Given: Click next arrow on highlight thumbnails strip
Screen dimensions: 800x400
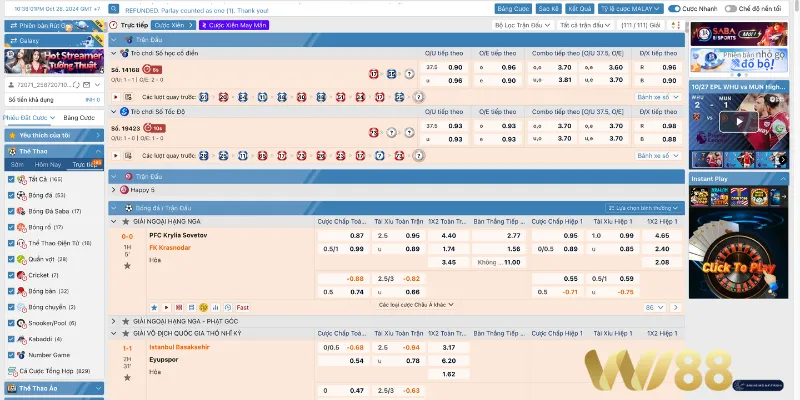Looking at the screenshot, I should (x=783, y=160).
